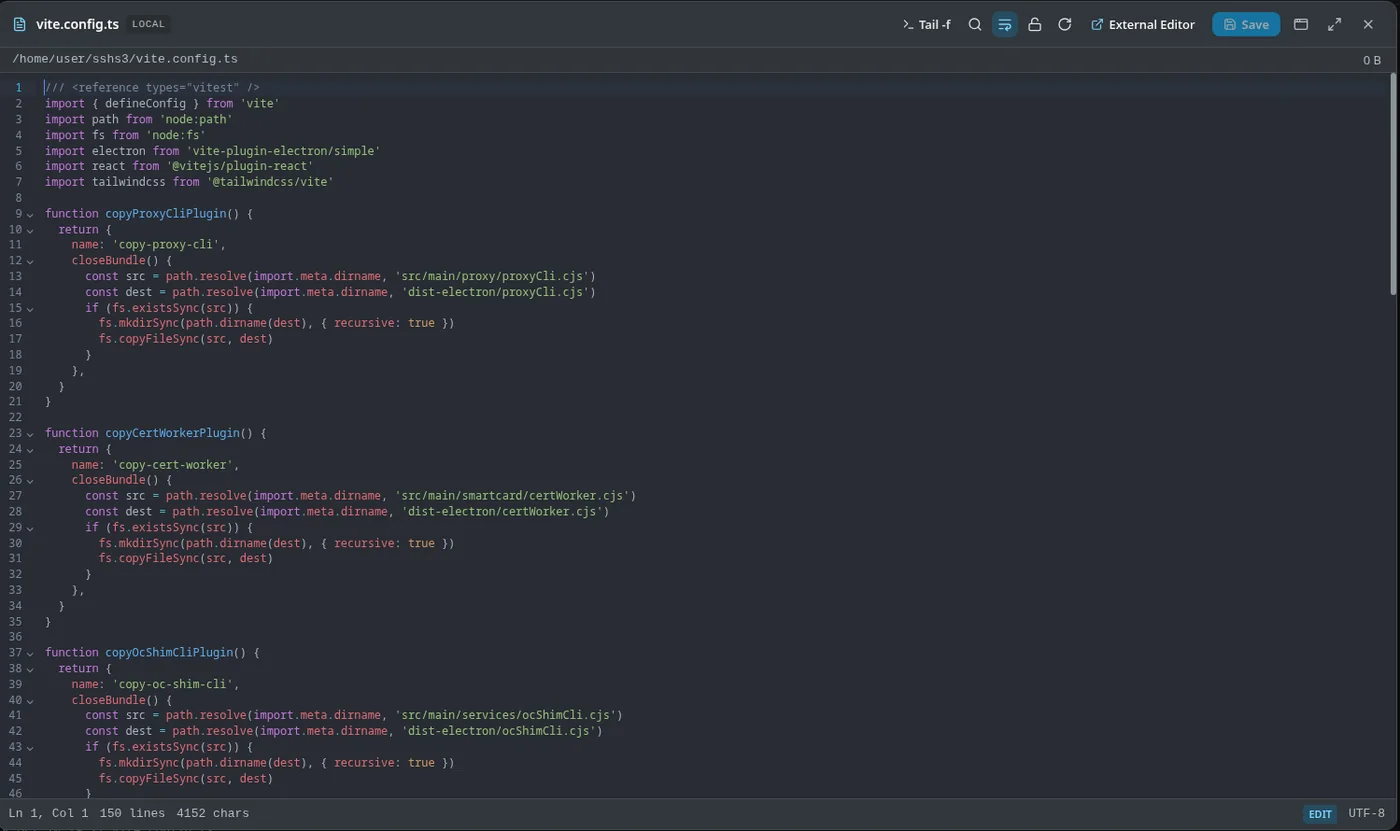Click the 'vite' string on line 2
Image resolution: width=1400 pixels, height=831 pixels.
pyautogui.click(x=259, y=103)
